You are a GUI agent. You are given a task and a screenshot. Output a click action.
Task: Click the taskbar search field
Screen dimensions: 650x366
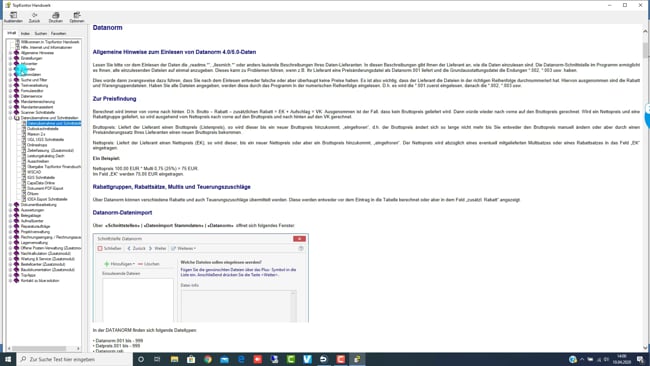(x=75, y=359)
